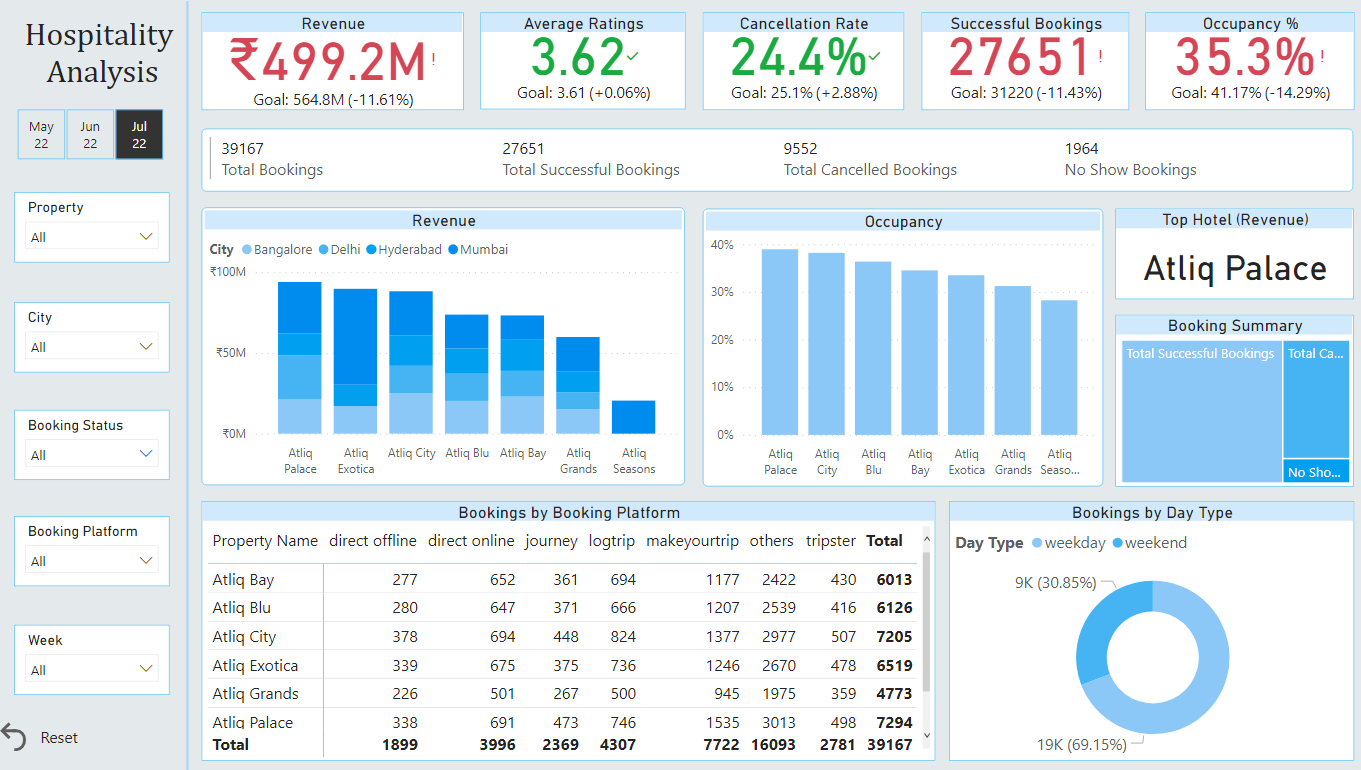Toggle the Jul 22 month slicer
Viewport: 1361px width, 770px height.
pos(139,135)
